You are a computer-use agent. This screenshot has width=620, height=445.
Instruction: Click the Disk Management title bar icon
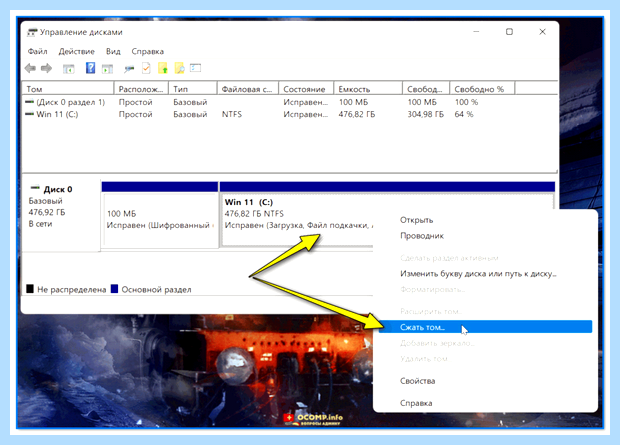(32, 32)
